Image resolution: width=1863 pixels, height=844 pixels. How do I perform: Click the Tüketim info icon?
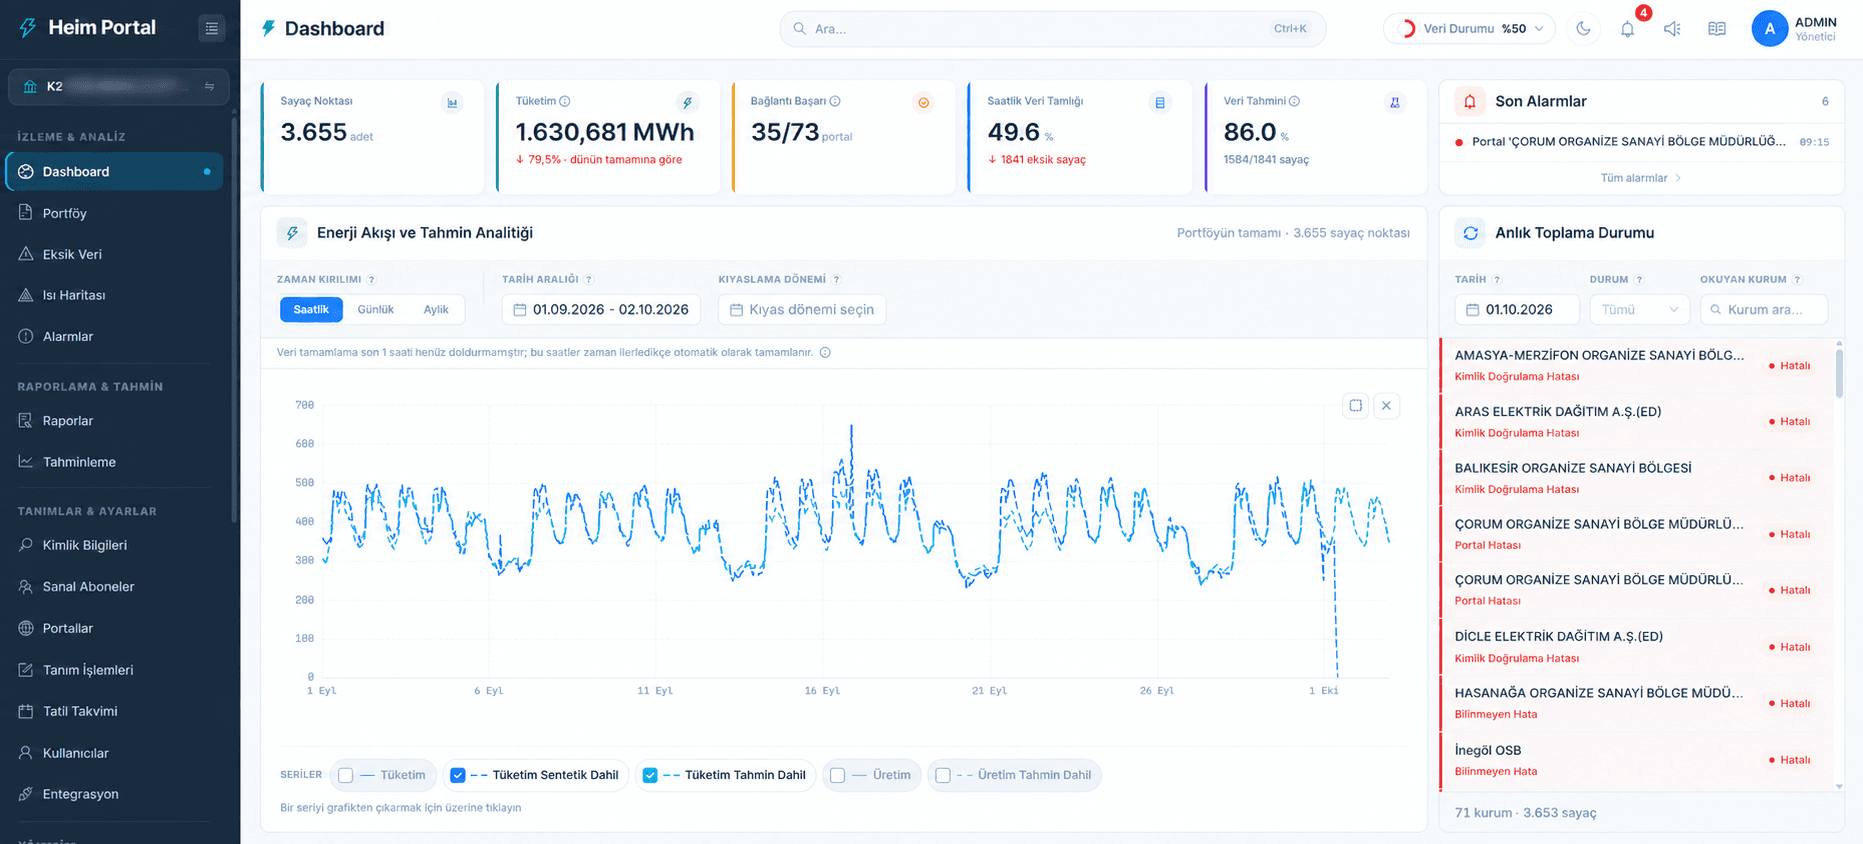[565, 101]
